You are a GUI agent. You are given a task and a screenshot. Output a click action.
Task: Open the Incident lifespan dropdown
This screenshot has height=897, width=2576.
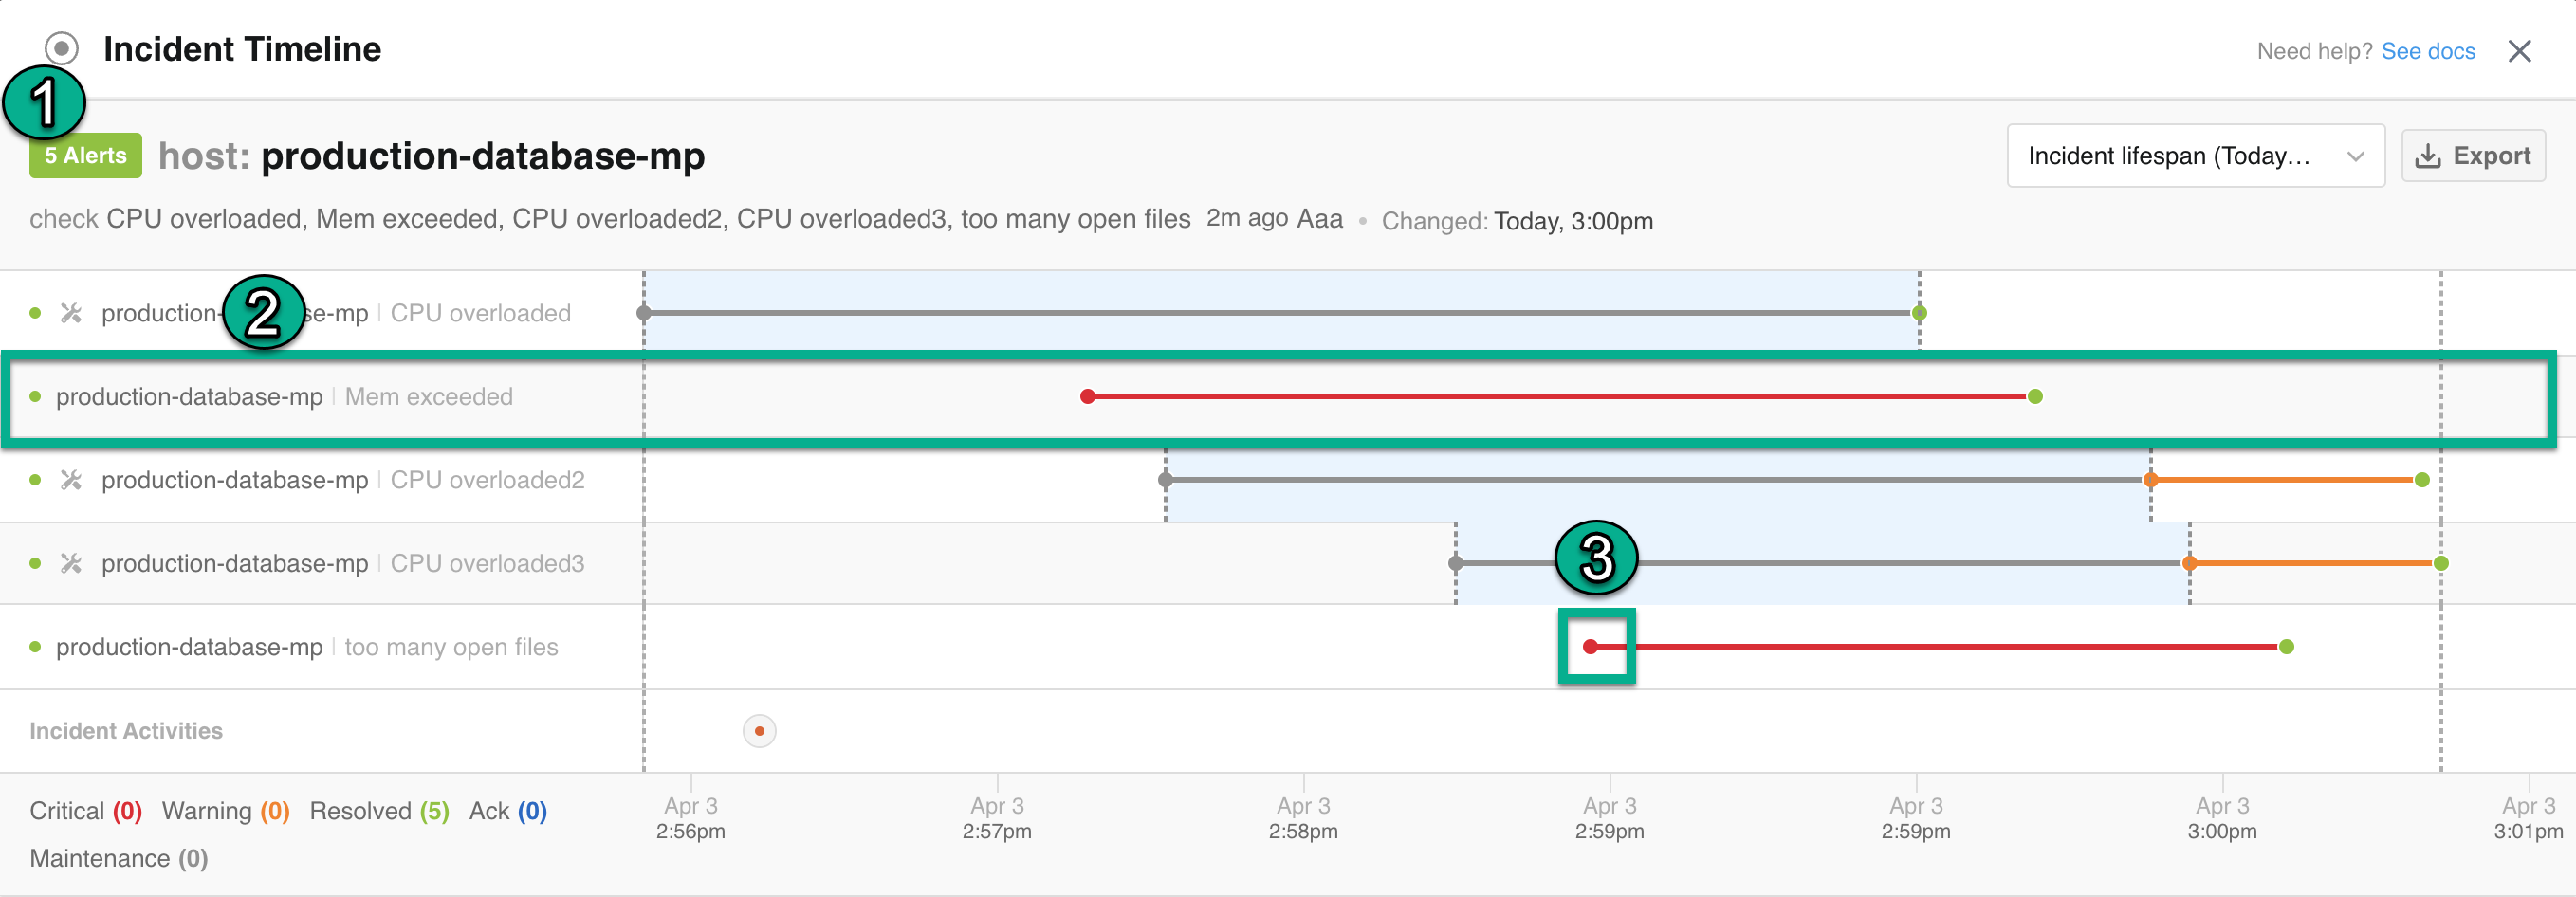[x=2195, y=155]
